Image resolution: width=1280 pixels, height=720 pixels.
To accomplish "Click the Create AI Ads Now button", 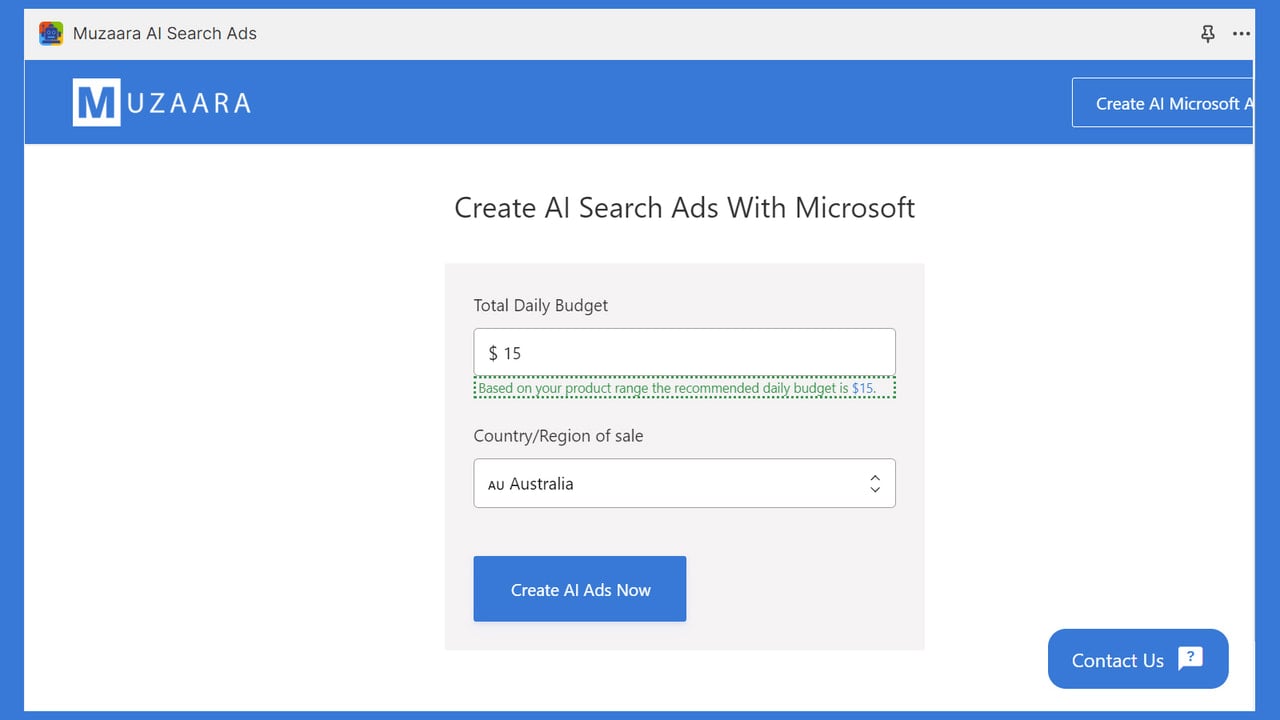I will (580, 589).
